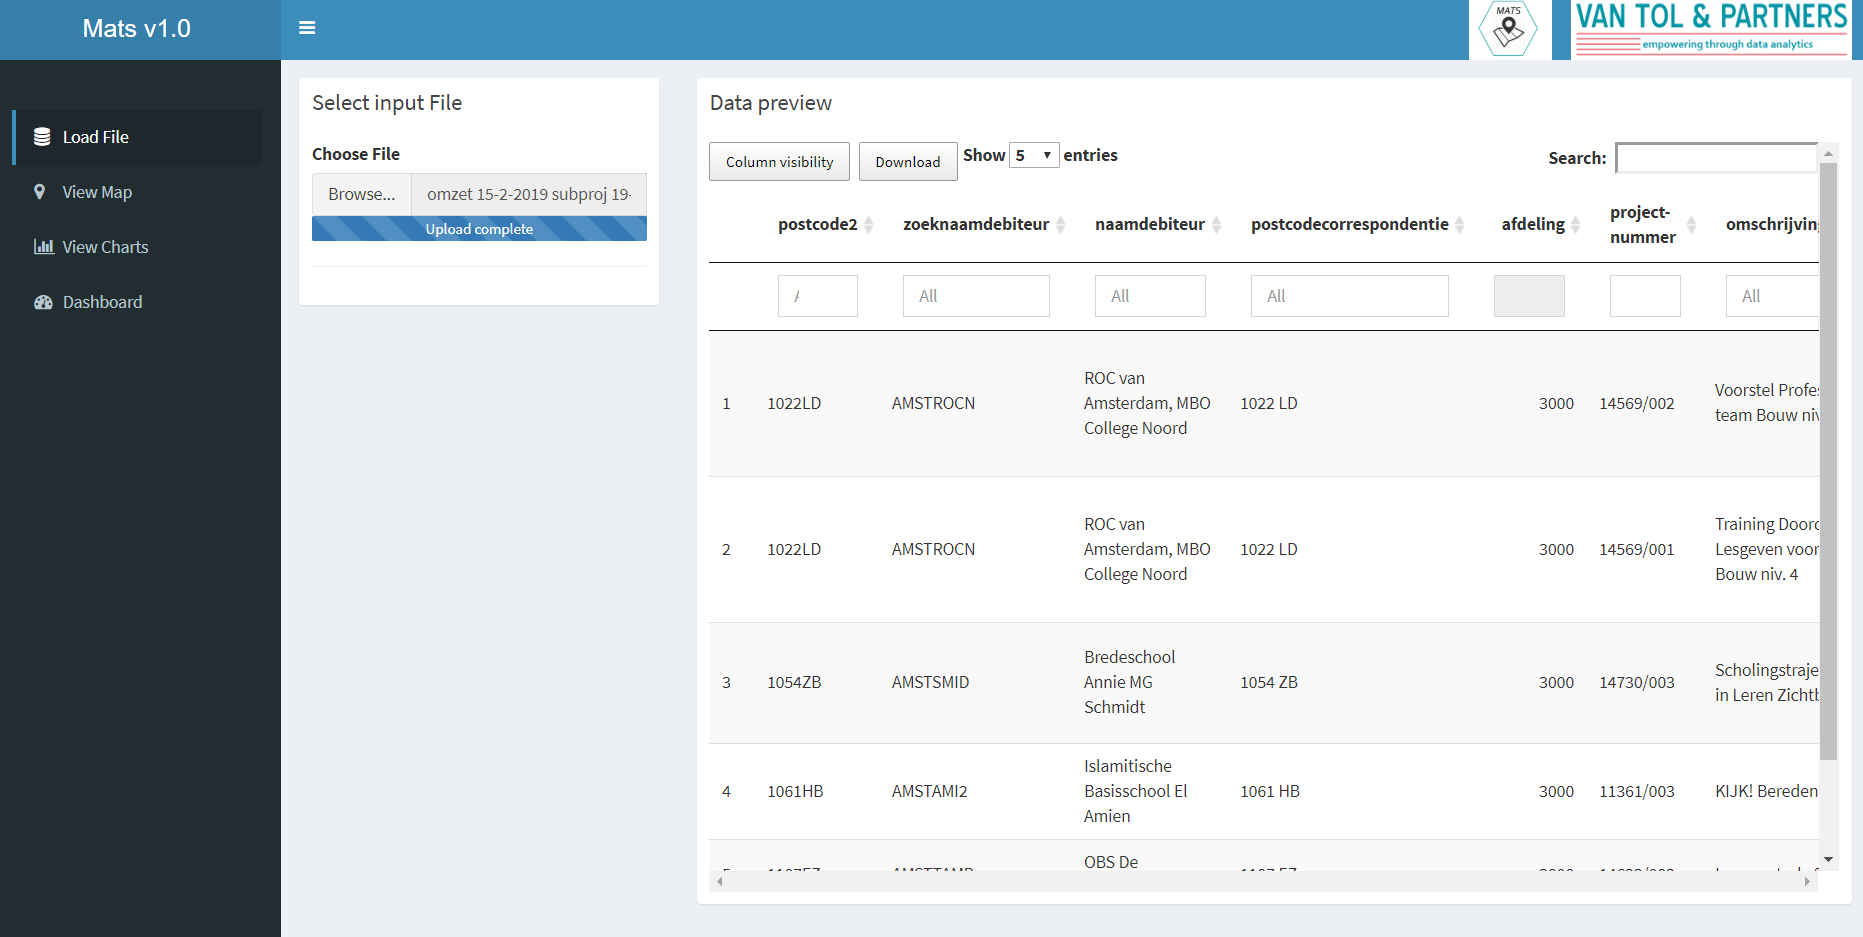Click the Download button
This screenshot has width=1863, height=937.
click(x=908, y=162)
